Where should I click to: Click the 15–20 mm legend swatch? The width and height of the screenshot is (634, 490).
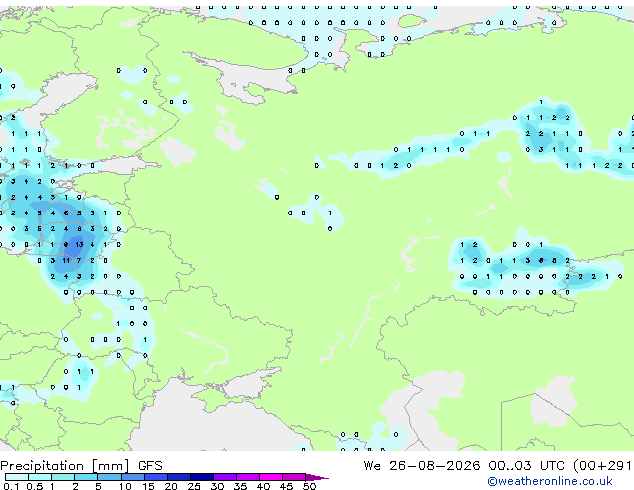155,477
